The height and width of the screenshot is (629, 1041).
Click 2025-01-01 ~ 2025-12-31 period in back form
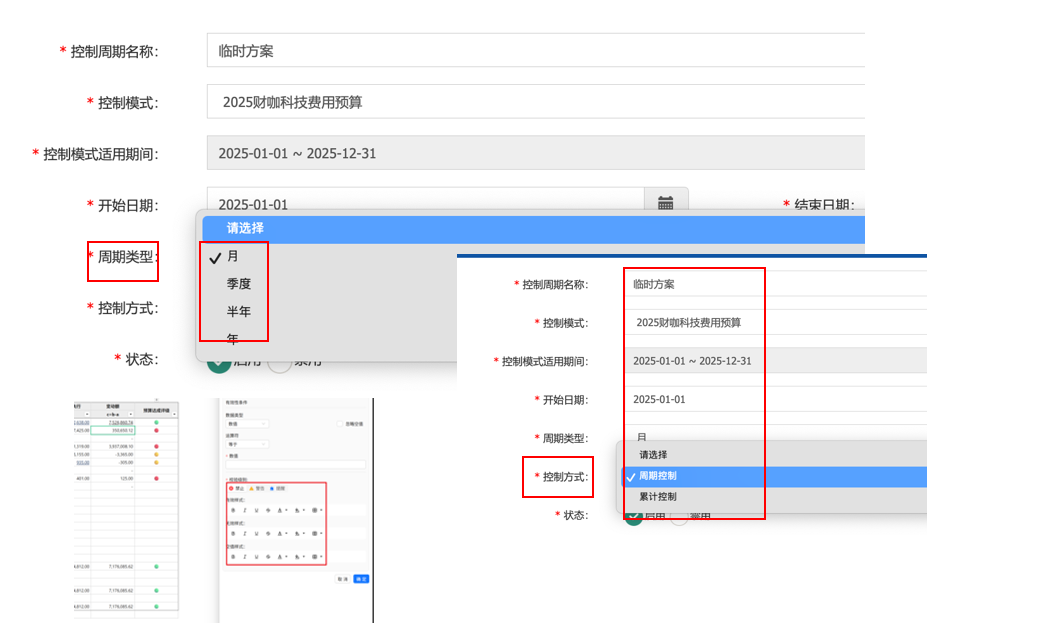coord(536,153)
